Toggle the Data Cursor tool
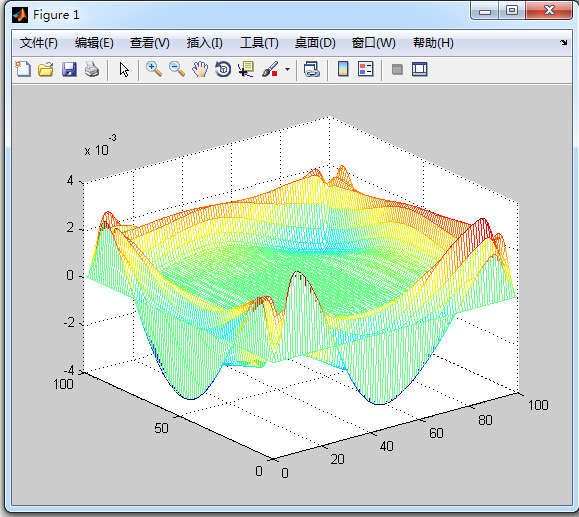Viewport: 579px width, 517px height. 246,69
